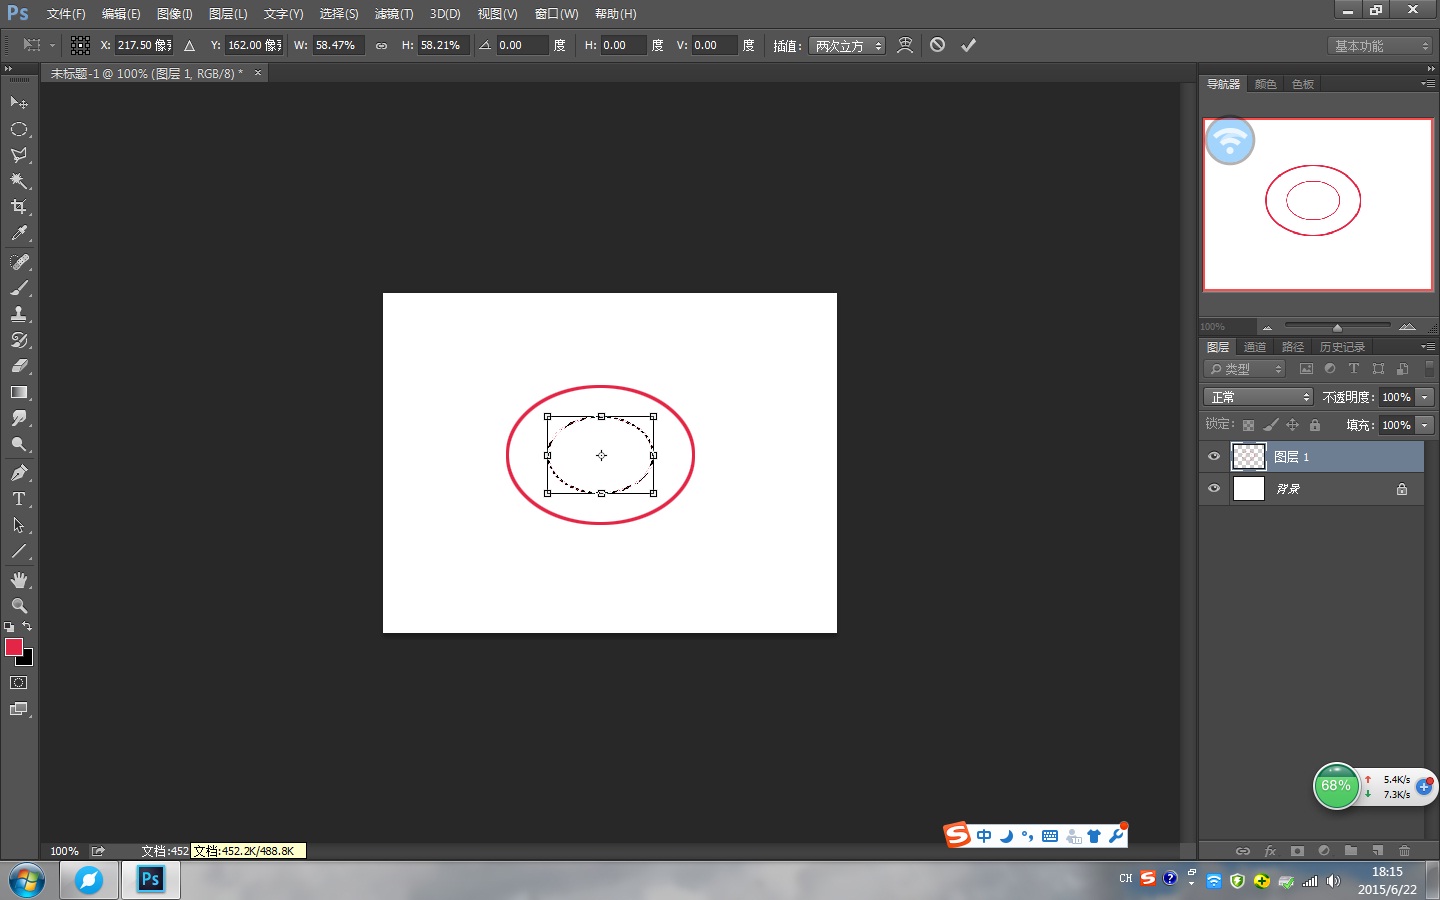This screenshot has height=900, width=1440.
Task: Open the blend mode 正常 dropdown
Action: [1258, 397]
